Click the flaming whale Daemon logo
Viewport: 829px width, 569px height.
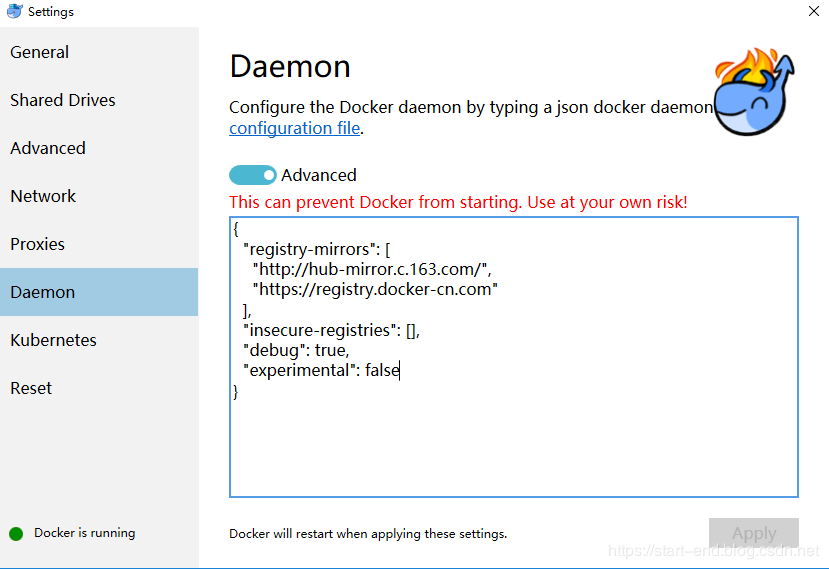(x=754, y=93)
